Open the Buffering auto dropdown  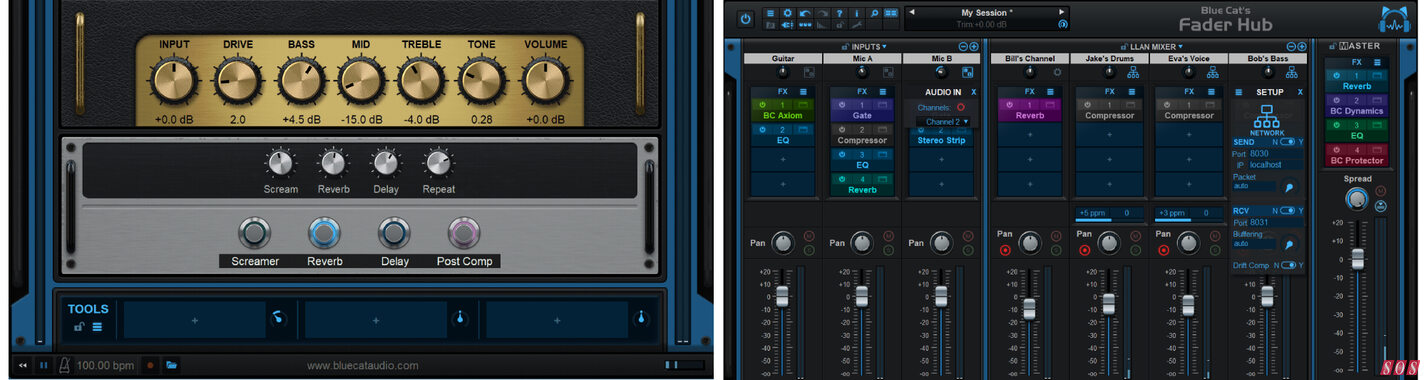tap(1254, 243)
